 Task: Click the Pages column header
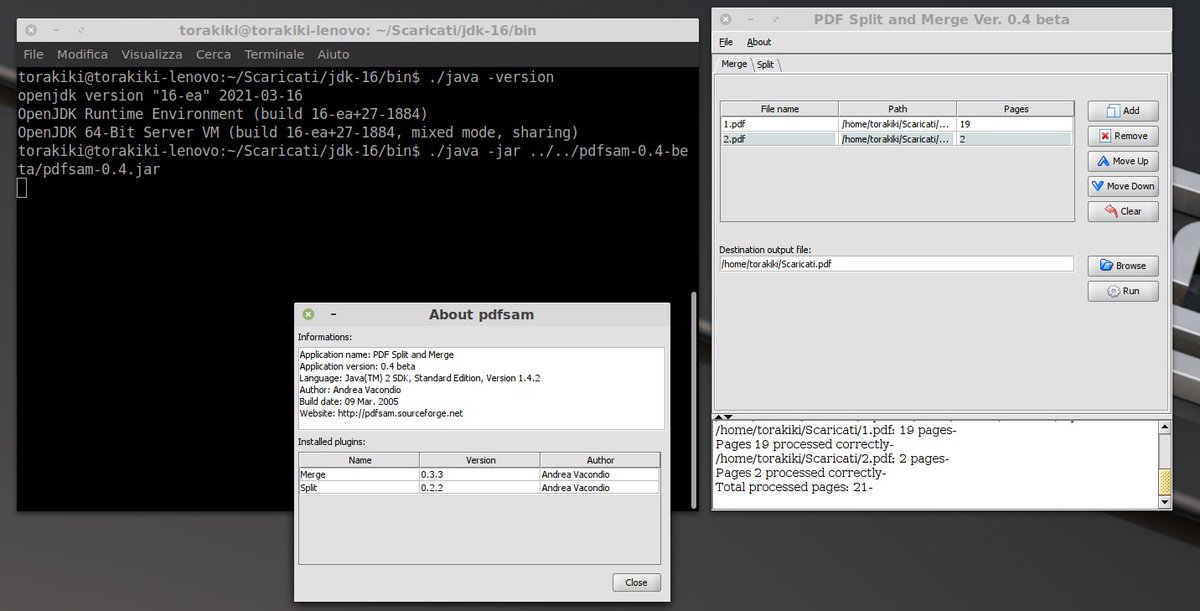(x=1015, y=109)
